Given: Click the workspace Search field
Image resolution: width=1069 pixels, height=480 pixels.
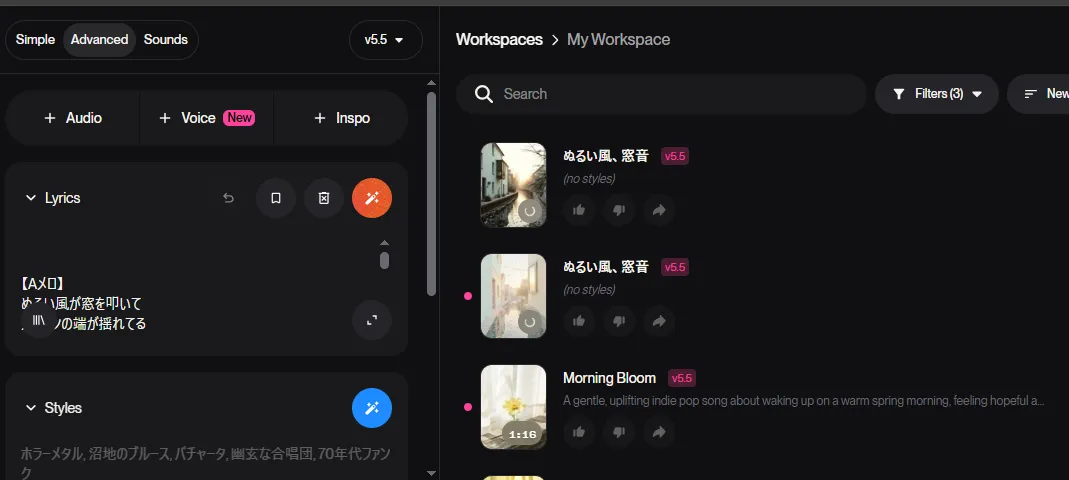Looking at the screenshot, I should [x=670, y=94].
